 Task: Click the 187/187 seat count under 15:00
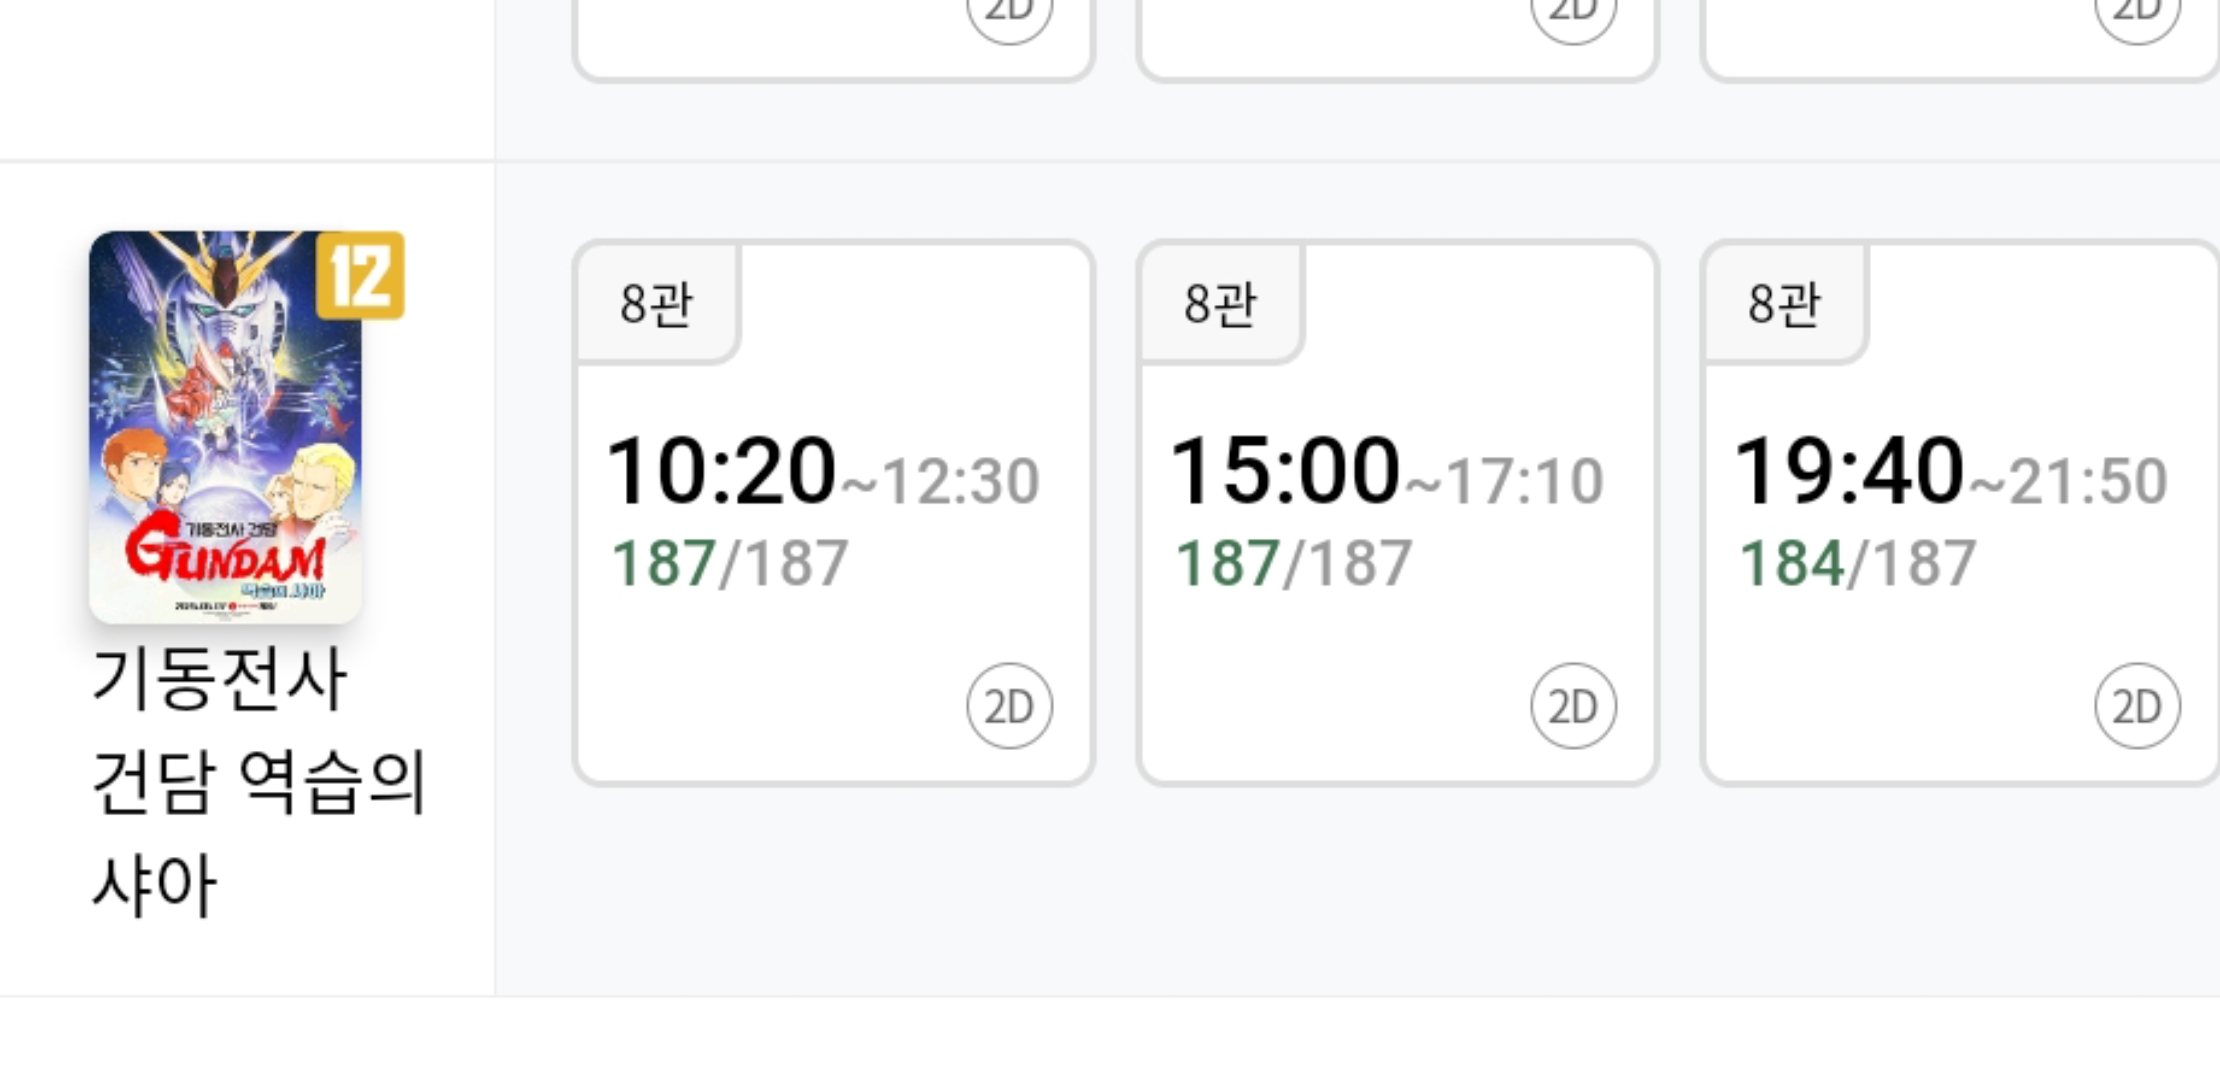tap(1294, 563)
